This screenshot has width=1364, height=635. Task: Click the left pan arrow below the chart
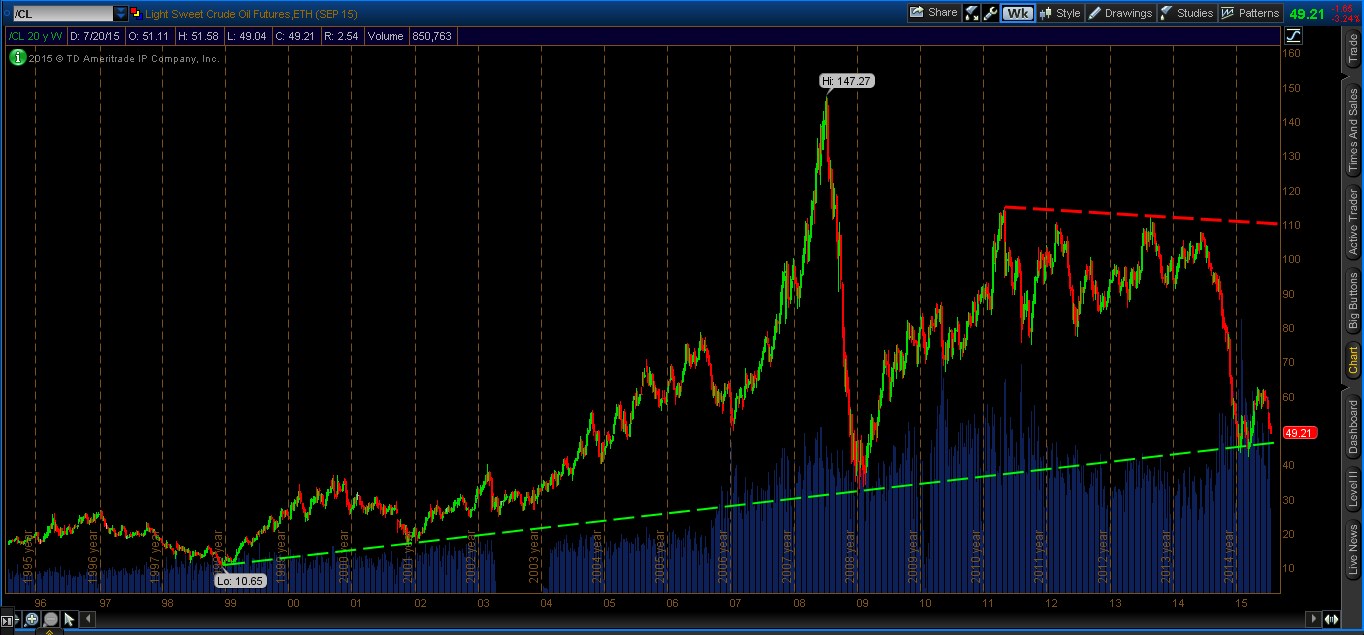tap(88, 620)
